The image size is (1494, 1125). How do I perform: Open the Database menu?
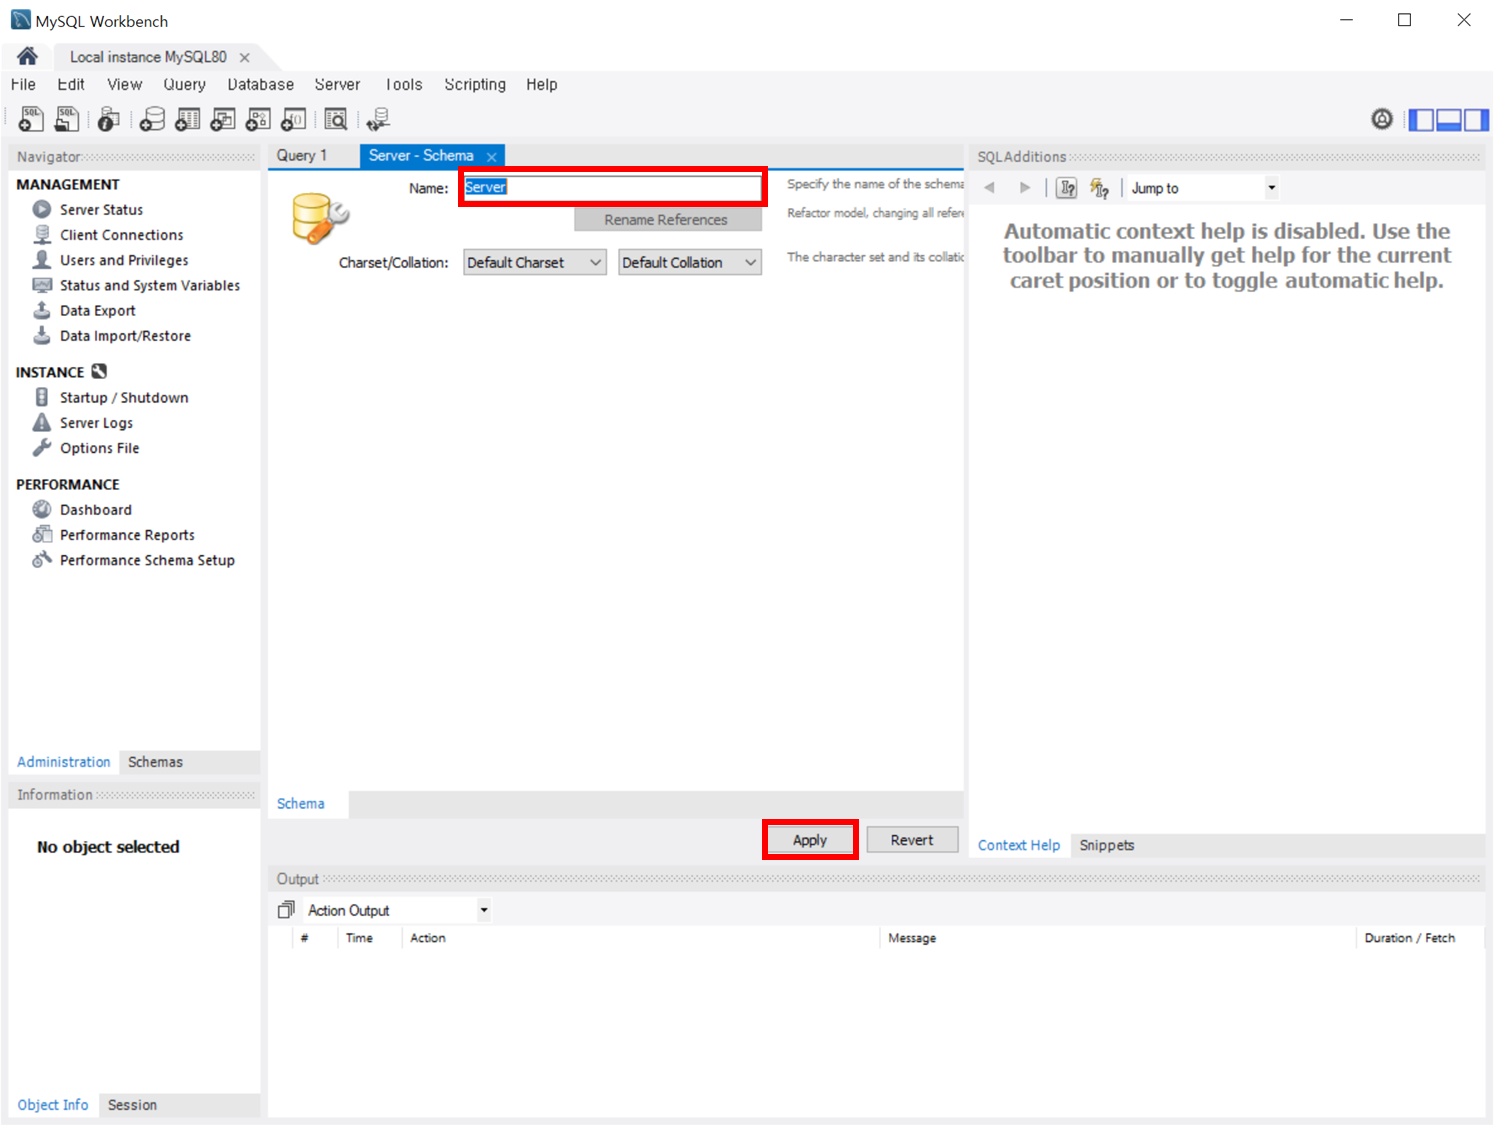260,84
